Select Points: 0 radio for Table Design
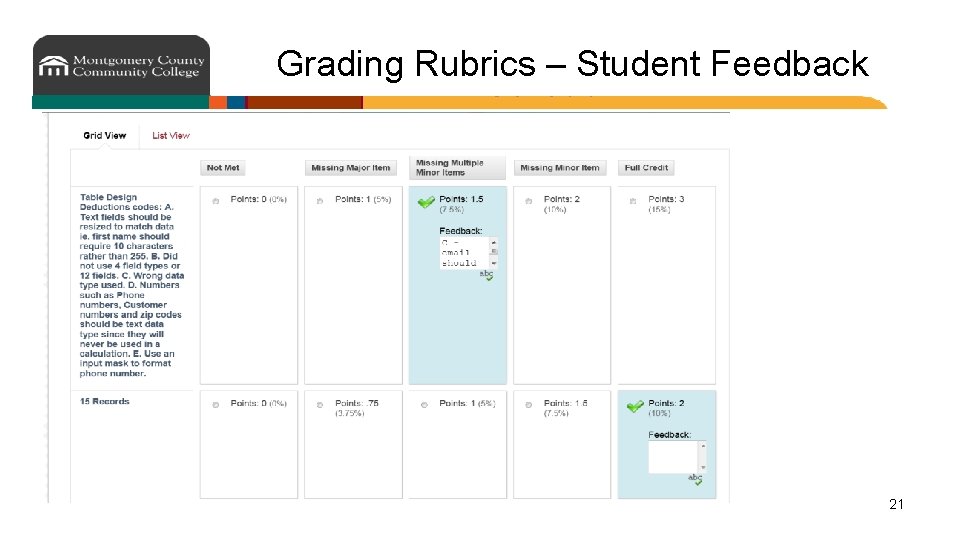This screenshot has height=540, width=960. tap(216, 201)
